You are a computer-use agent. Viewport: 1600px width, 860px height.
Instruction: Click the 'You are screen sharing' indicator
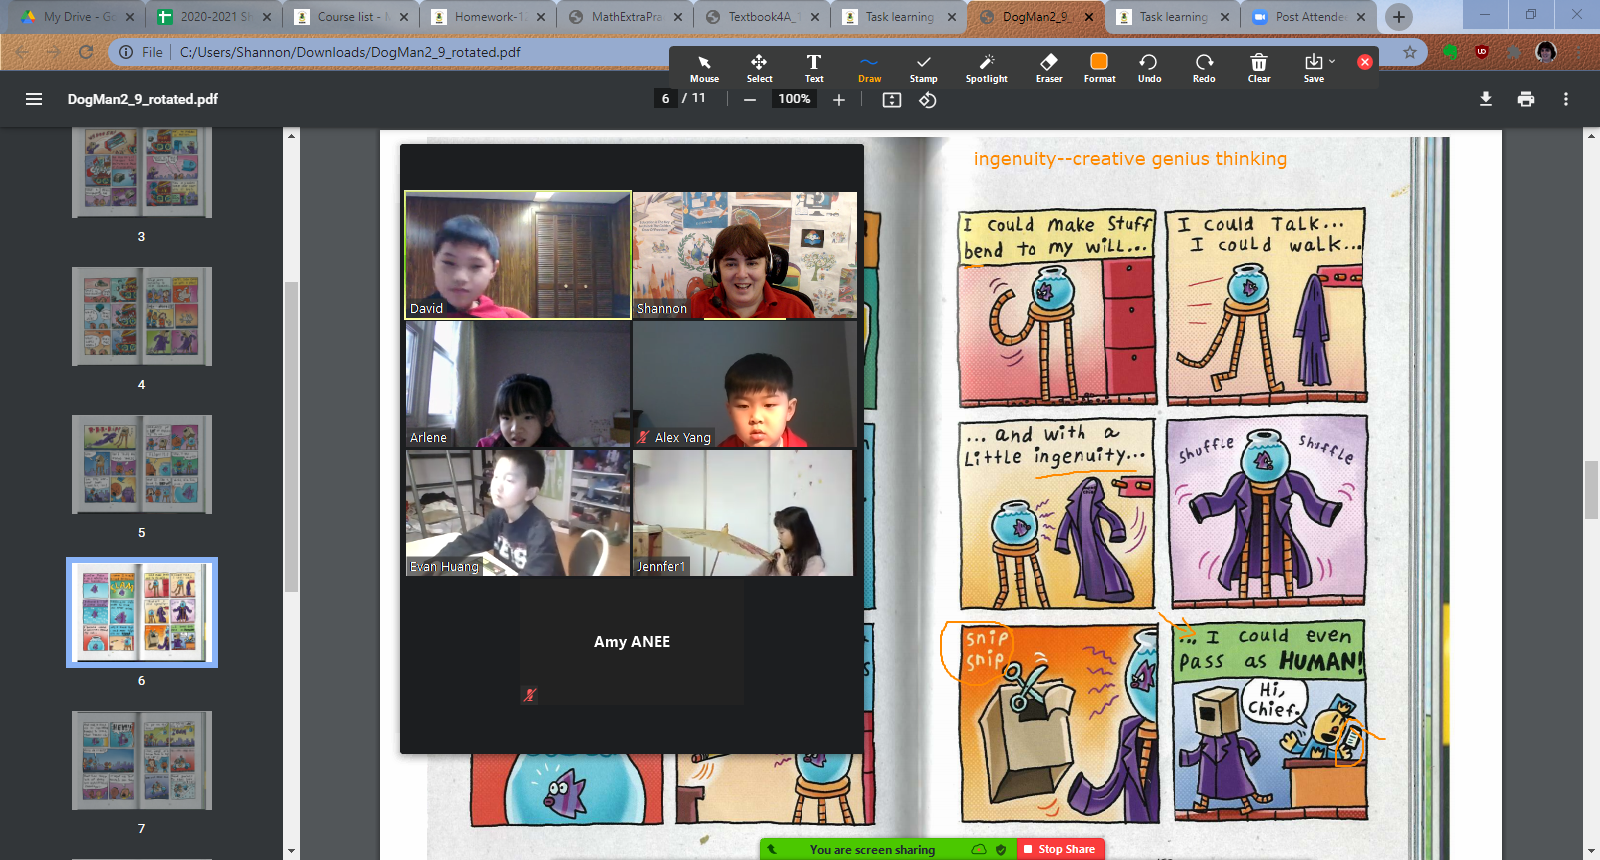872,849
